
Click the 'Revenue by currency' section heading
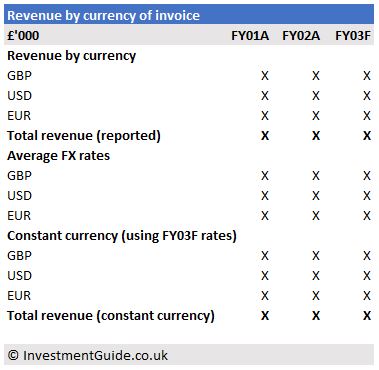[x=71, y=56]
